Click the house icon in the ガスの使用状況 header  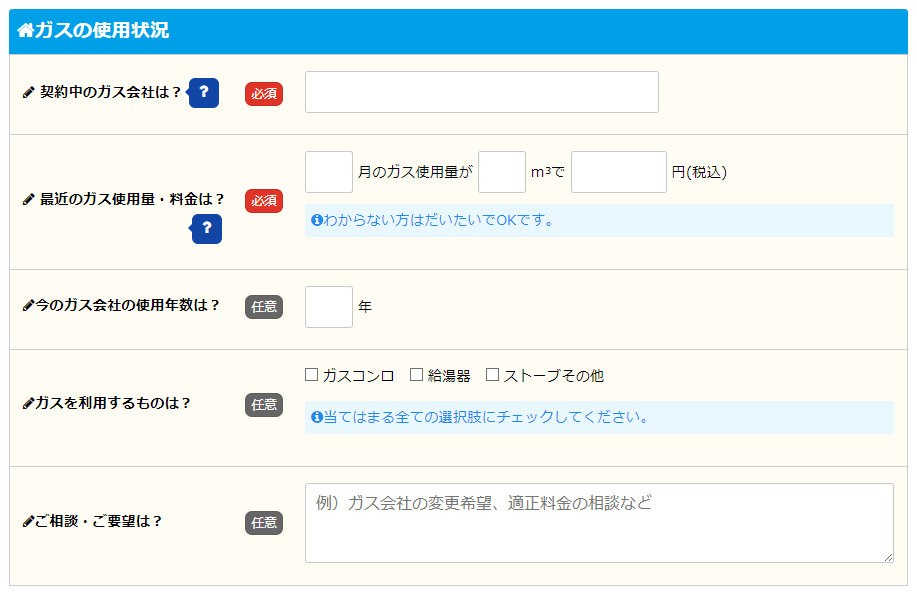(x=29, y=30)
